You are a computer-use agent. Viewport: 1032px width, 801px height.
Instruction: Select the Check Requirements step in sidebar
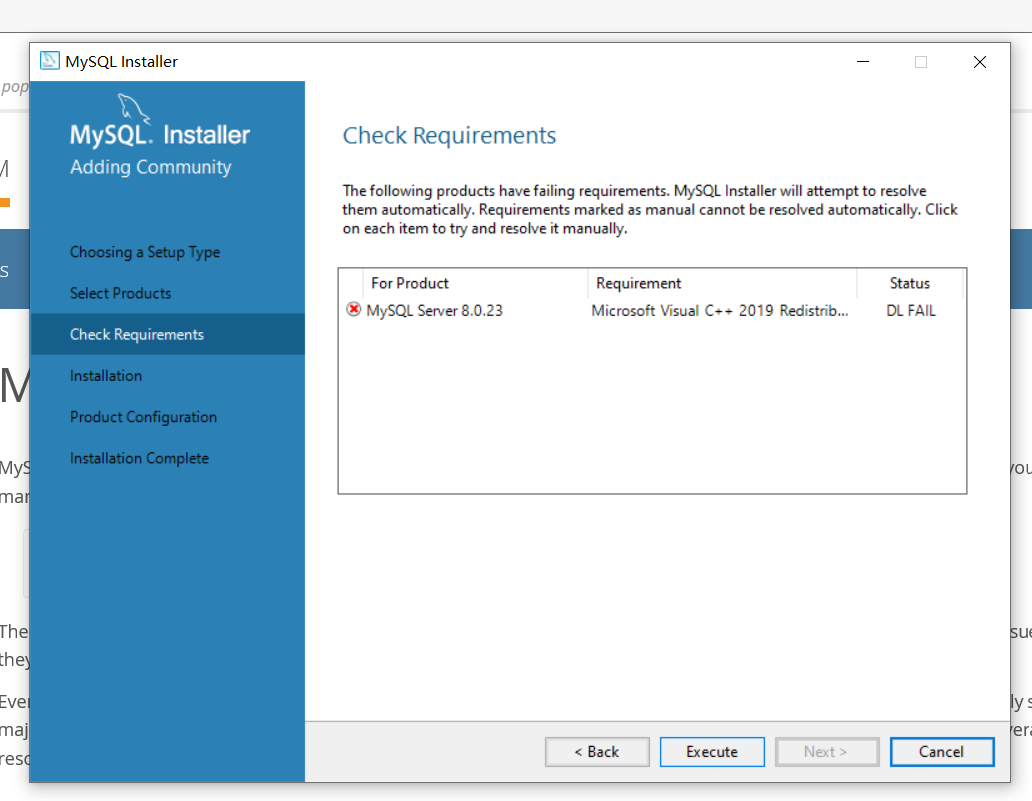tap(167, 334)
